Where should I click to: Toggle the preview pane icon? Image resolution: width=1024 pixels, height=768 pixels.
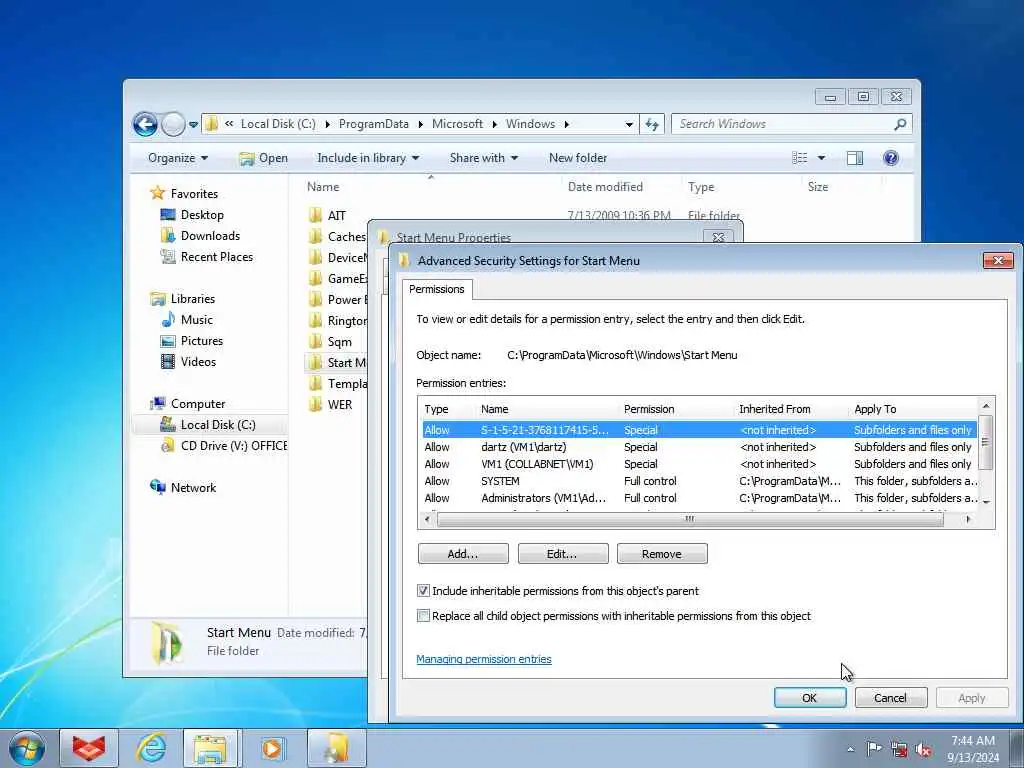[855, 158]
